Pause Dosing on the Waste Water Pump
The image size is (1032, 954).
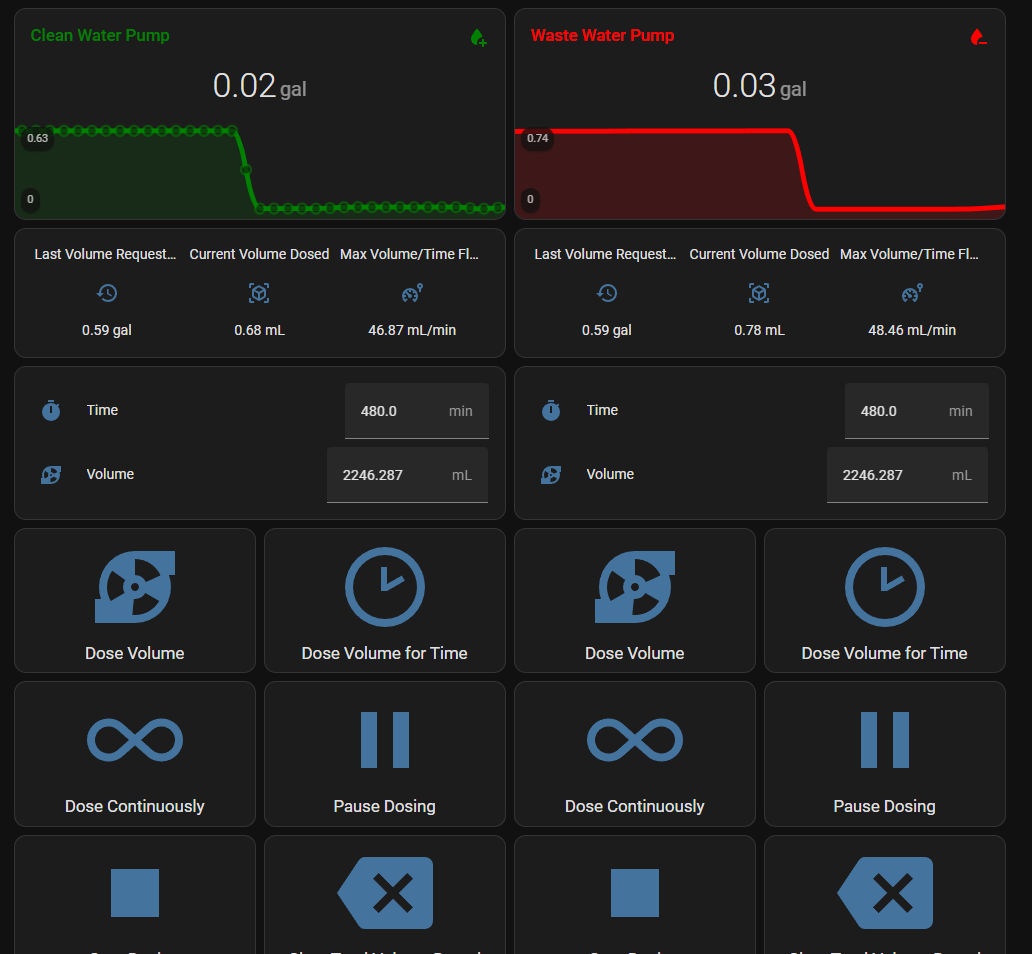[885, 754]
